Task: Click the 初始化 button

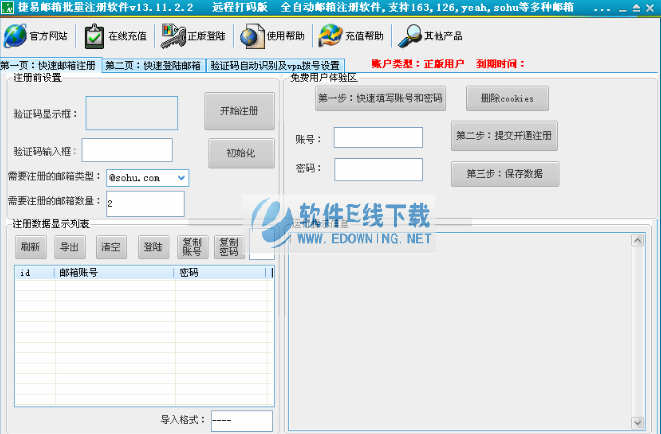Action: pyautogui.click(x=239, y=154)
